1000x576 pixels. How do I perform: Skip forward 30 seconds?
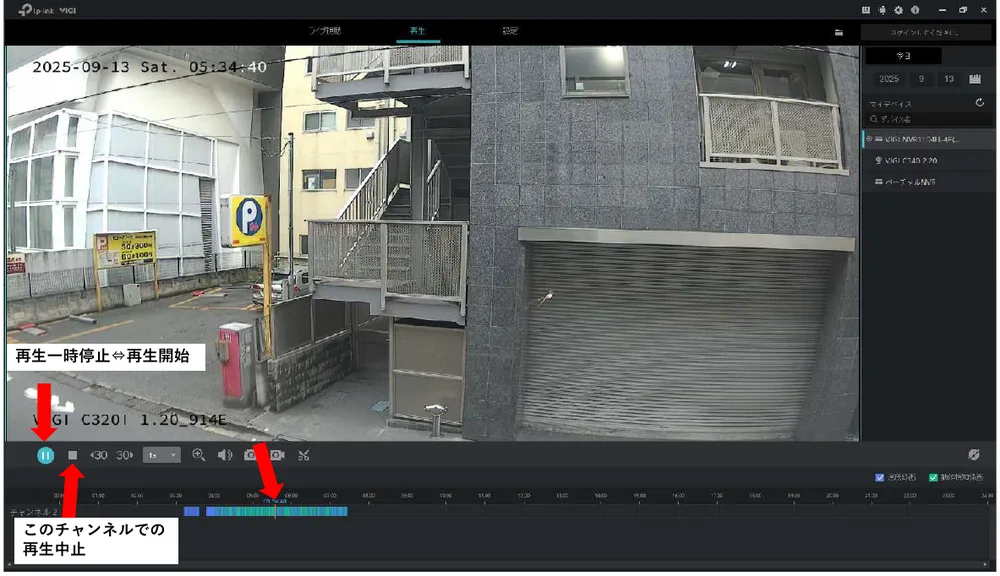click(x=125, y=455)
